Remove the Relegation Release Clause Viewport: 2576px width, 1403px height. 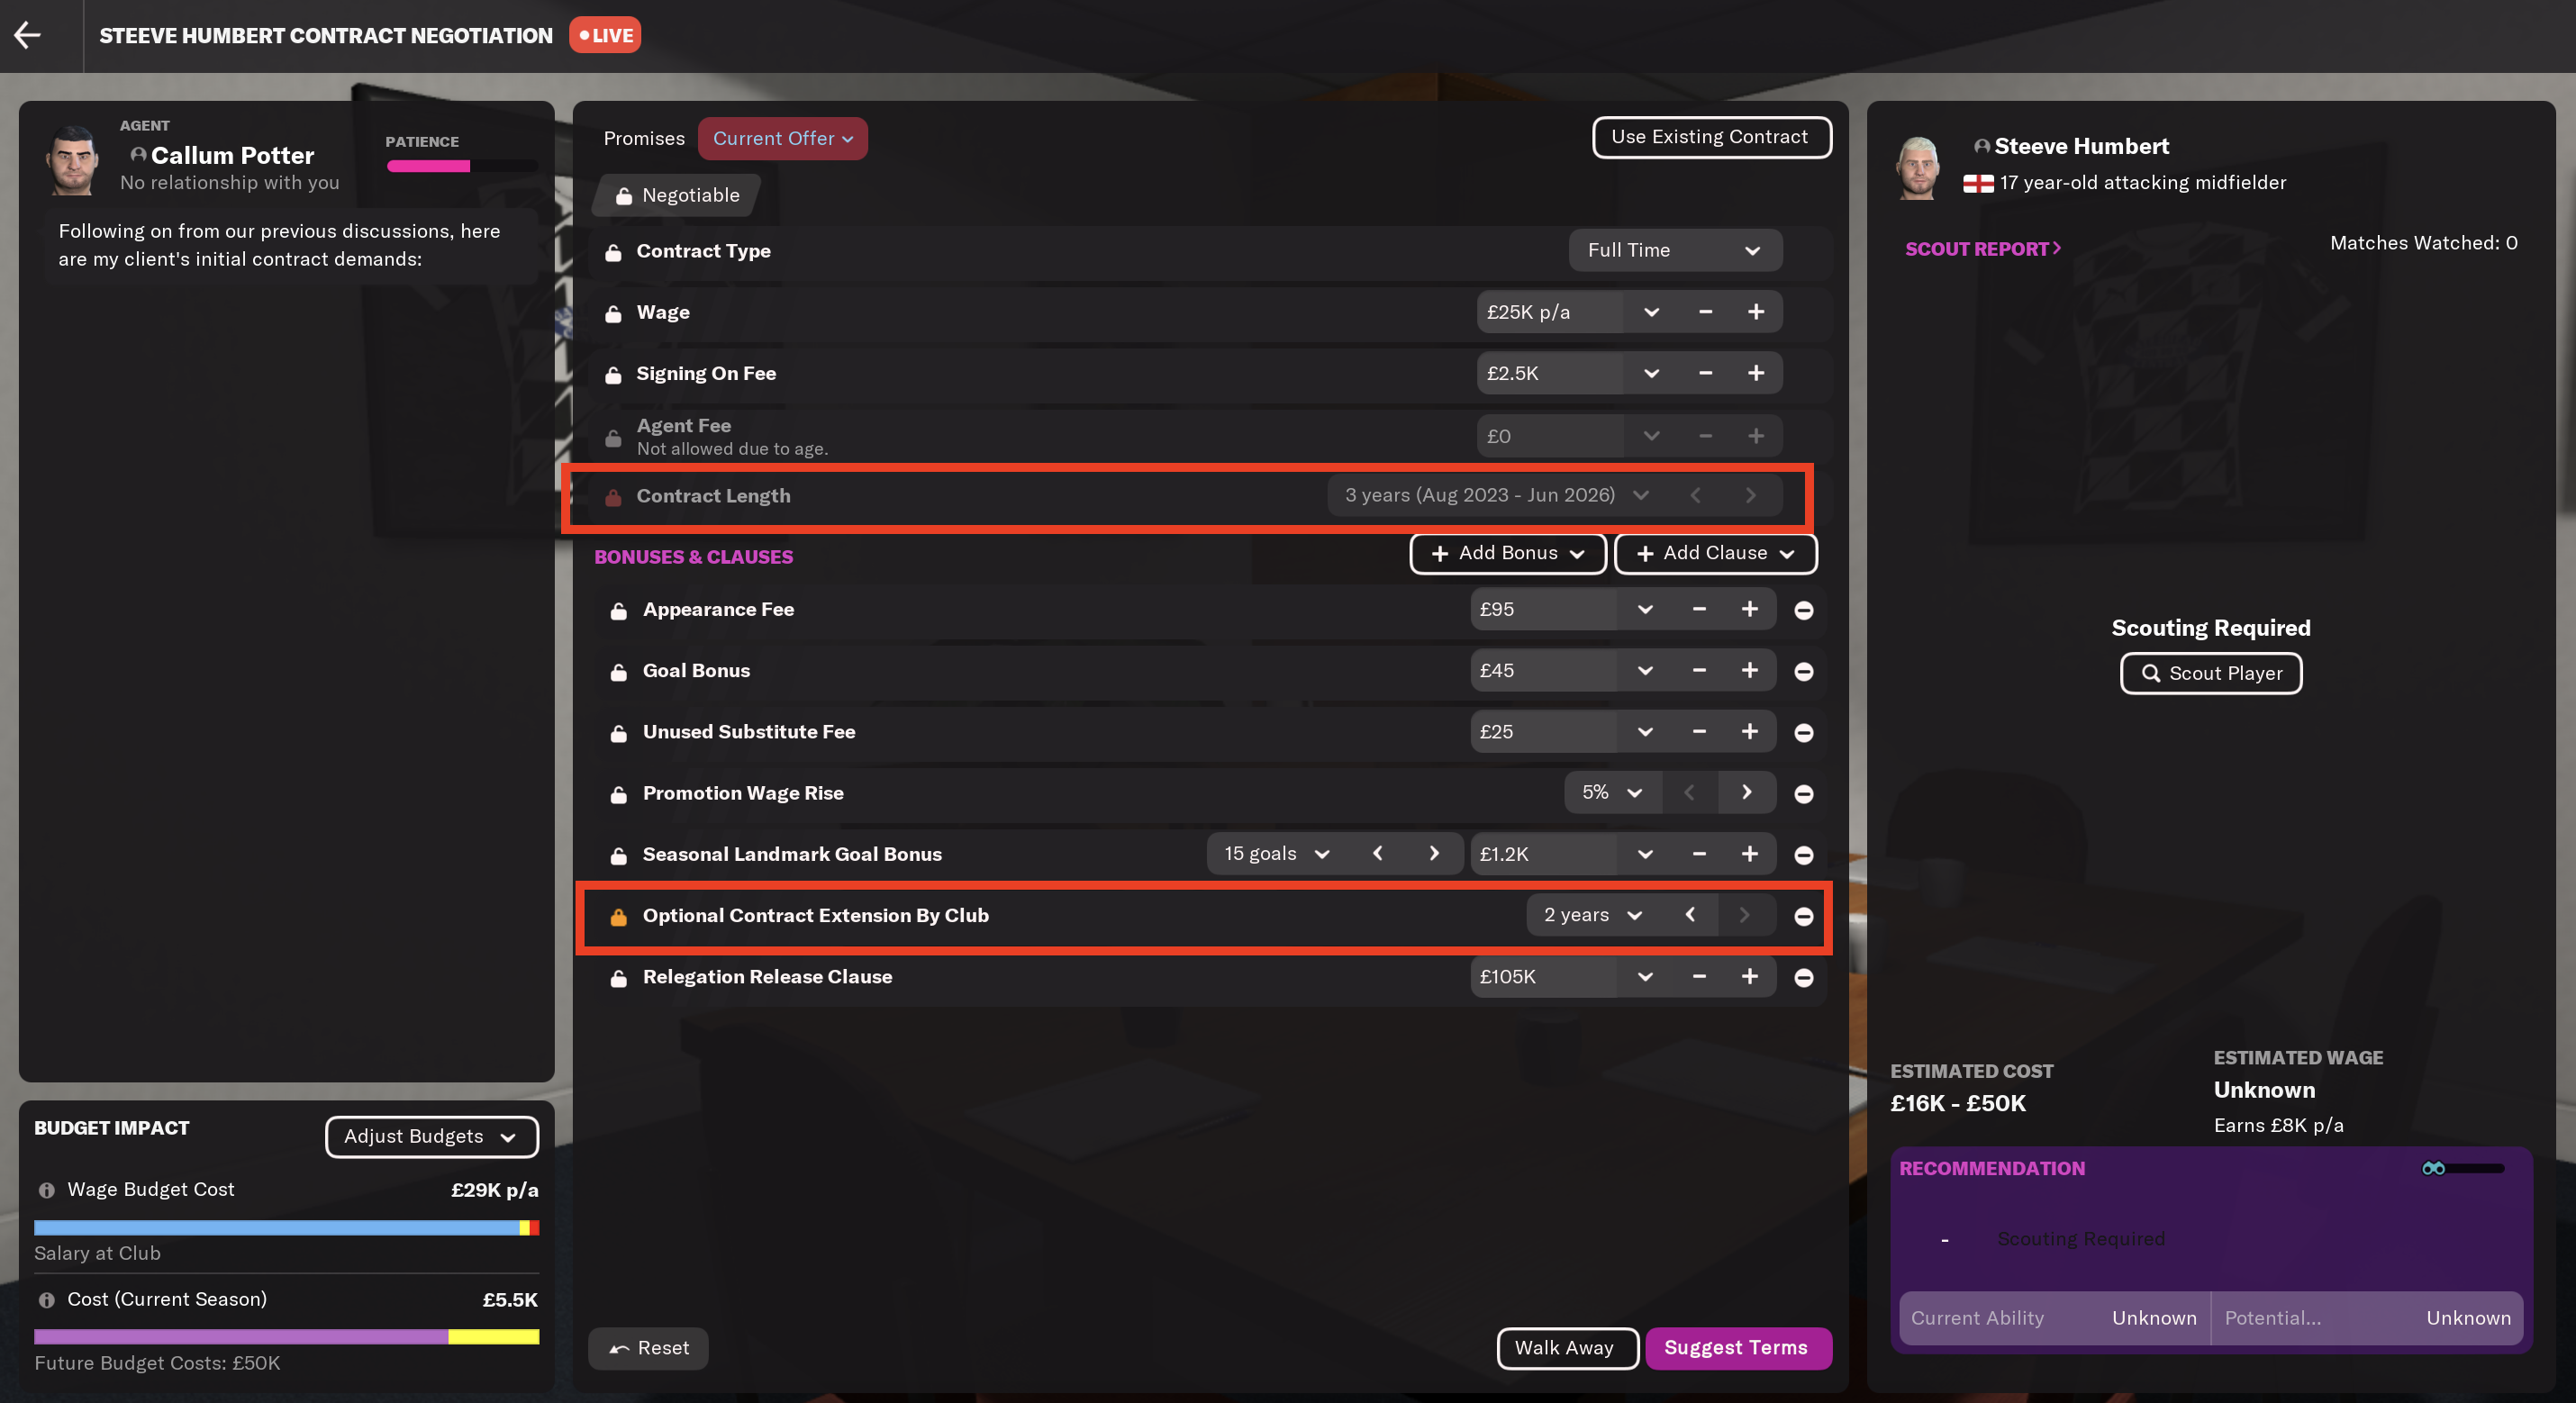coord(1803,977)
